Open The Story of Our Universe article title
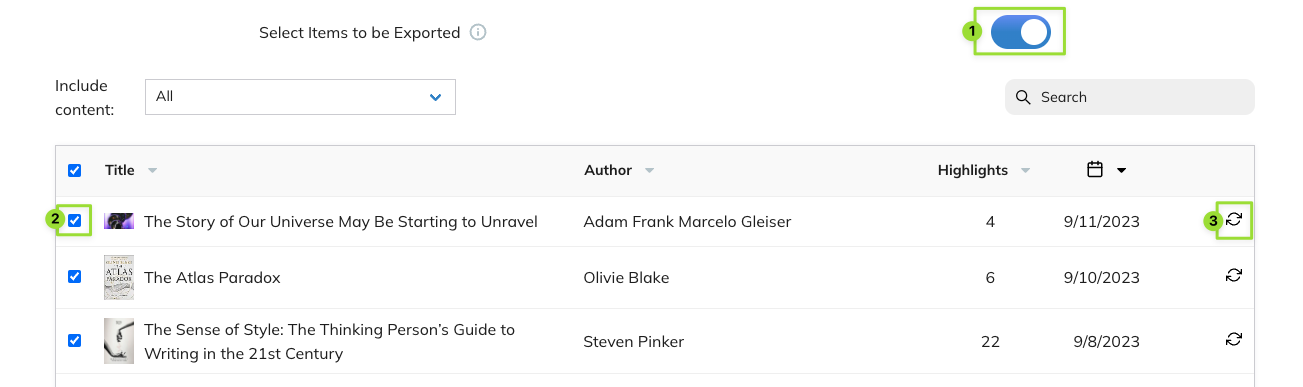1303x387 pixels. point(341,222)
